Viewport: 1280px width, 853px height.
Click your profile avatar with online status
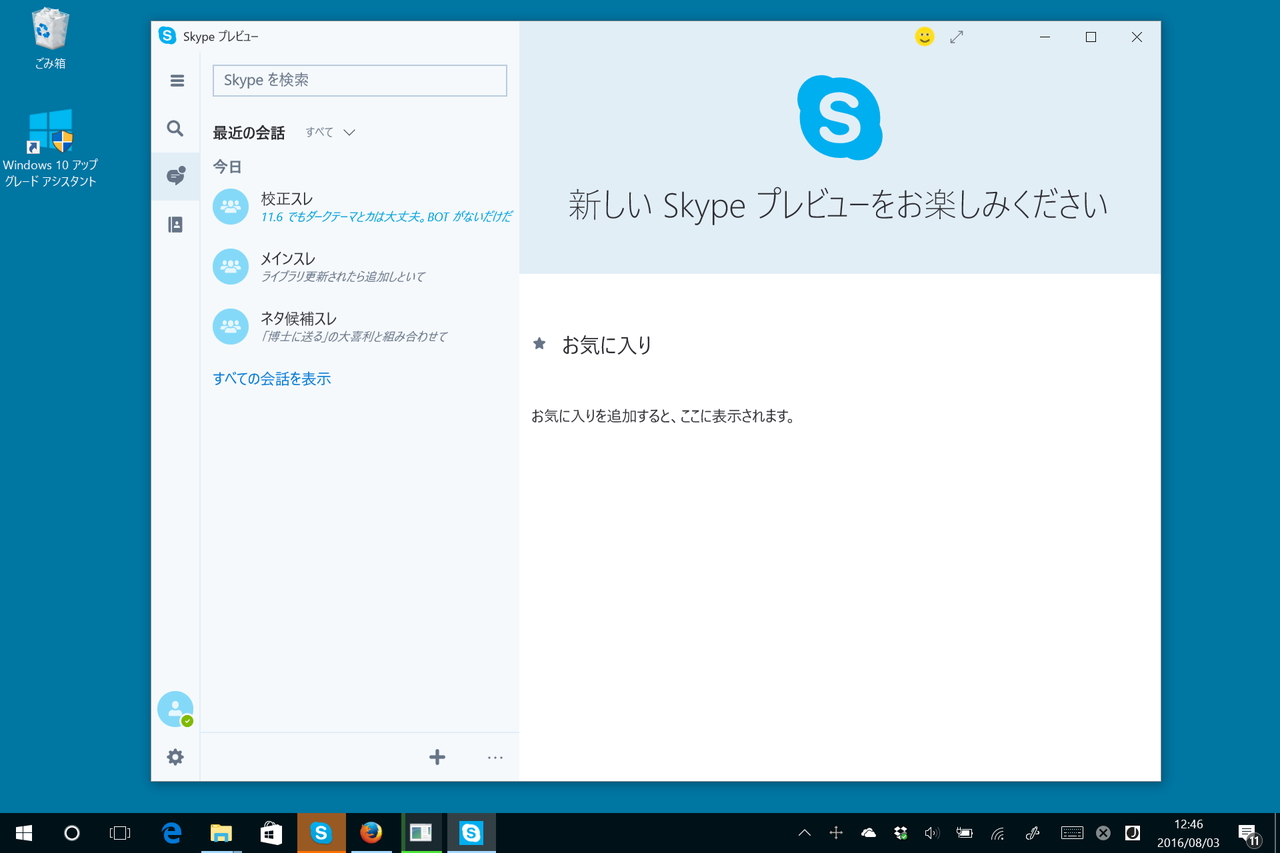click(175, 708)
